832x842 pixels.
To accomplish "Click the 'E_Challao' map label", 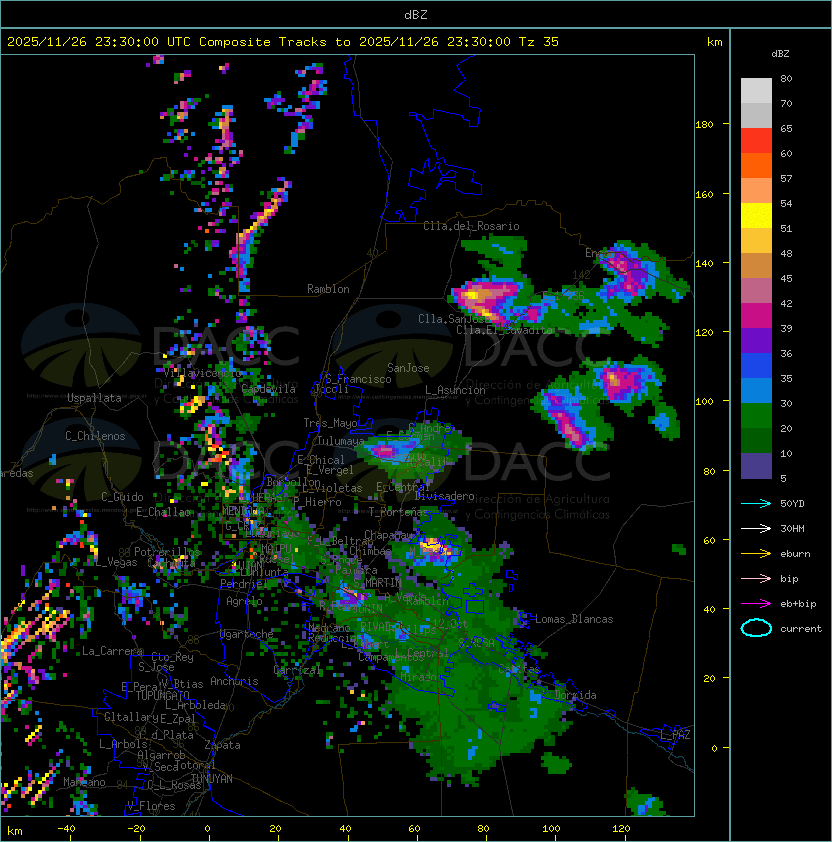I will [163, 512].
